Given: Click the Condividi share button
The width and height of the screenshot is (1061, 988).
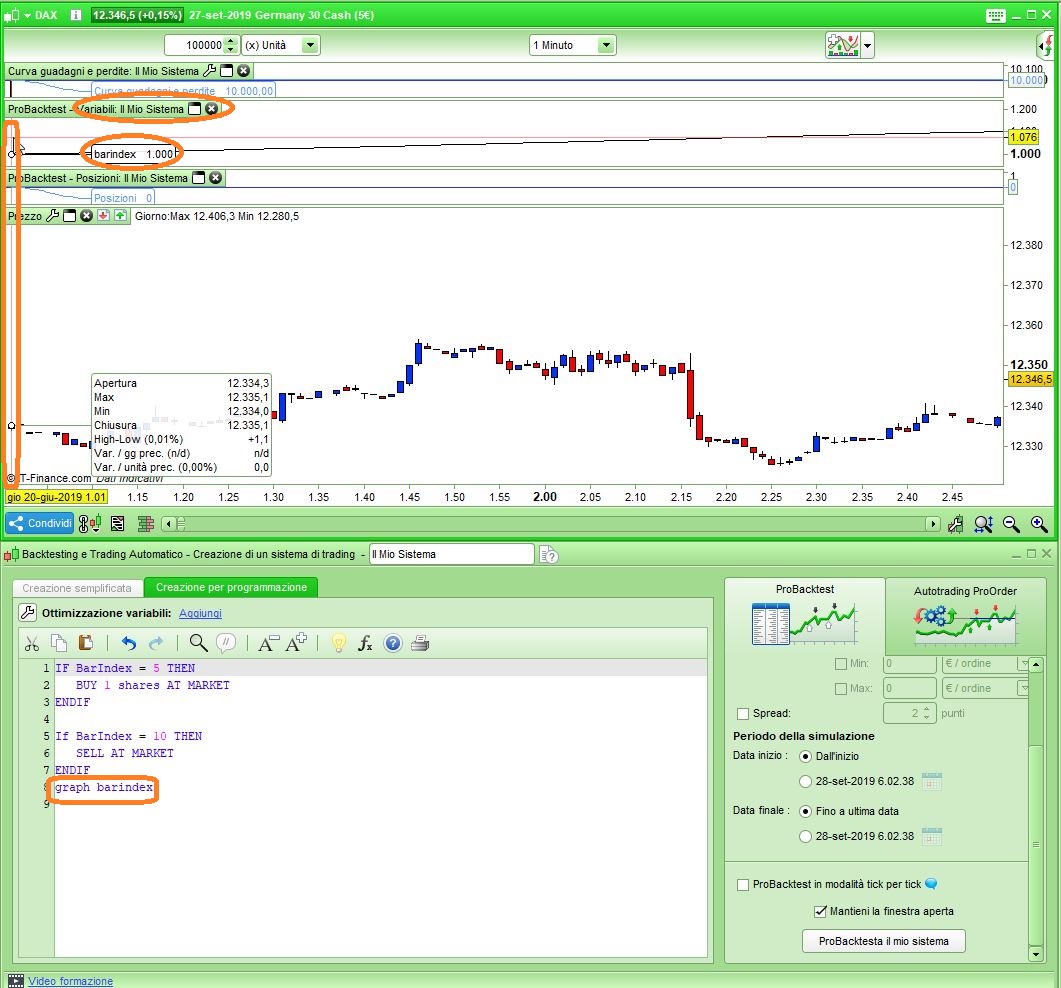Looking at the screenshot, I should point(40,523).
